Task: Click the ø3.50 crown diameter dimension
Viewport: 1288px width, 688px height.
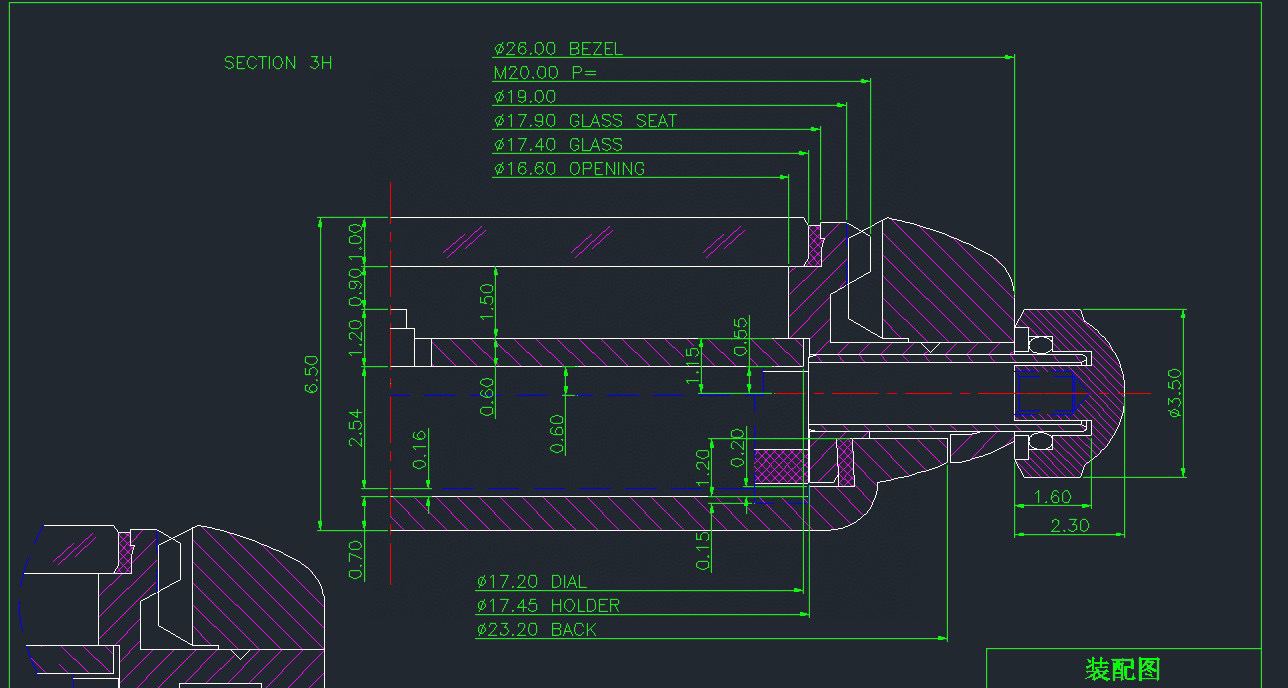Action: pyautogui.click(x=1174, y=392)
